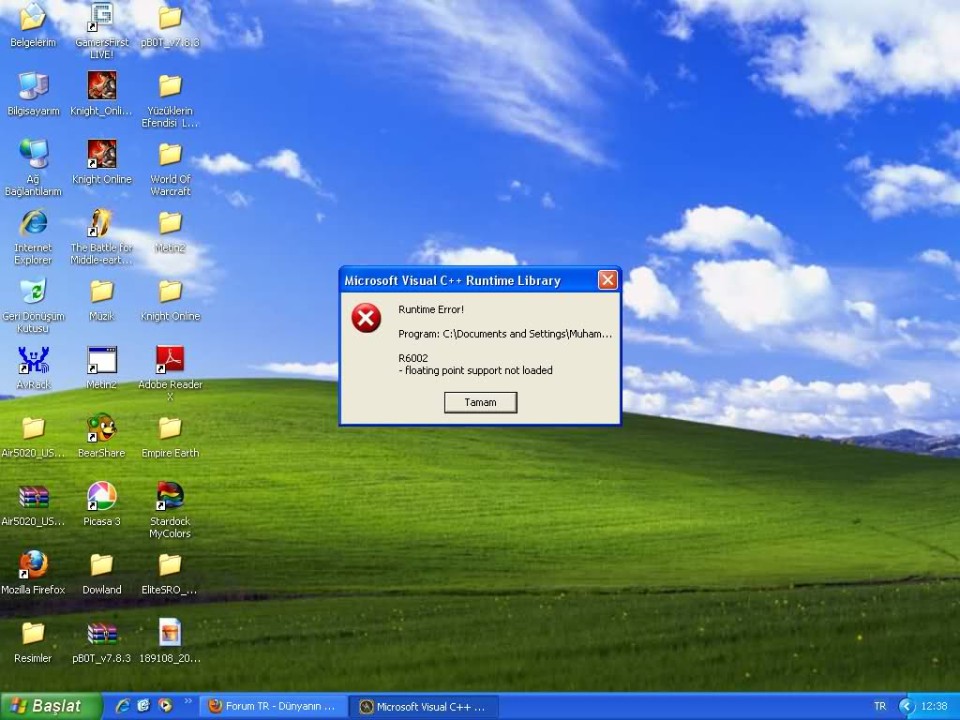
Task: Close the Runtime Library error dialog
Action: [x=607, y=280]
